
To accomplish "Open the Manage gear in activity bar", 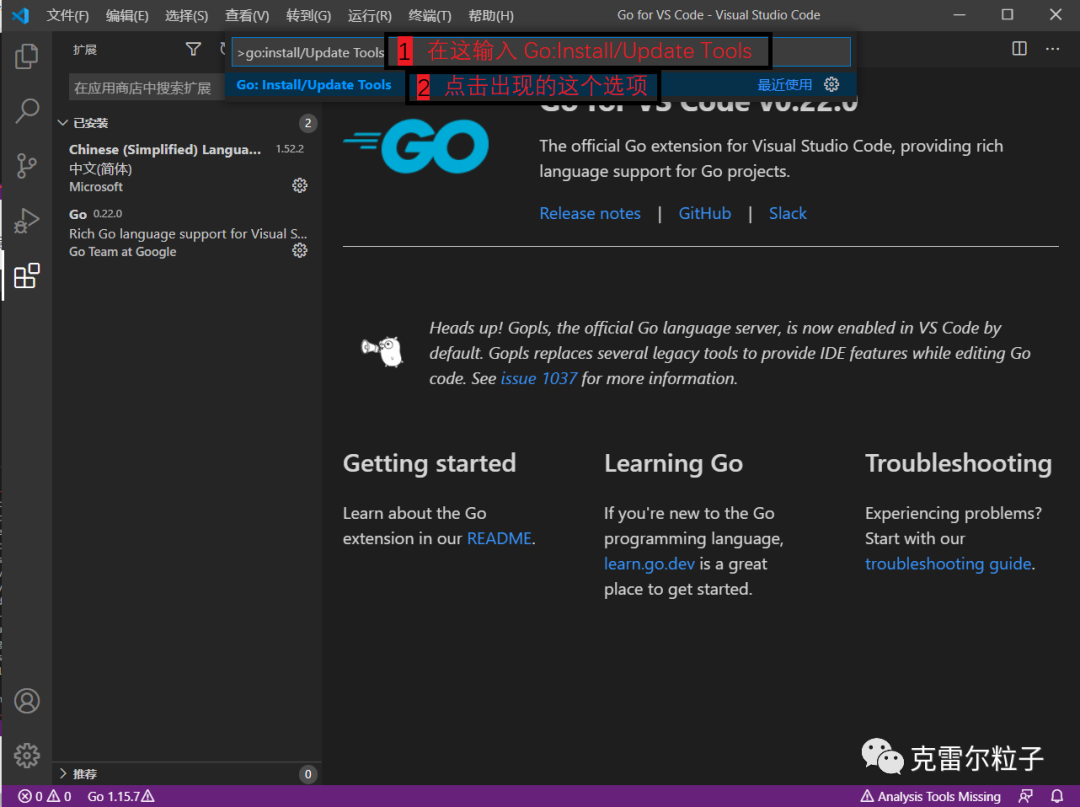I will 27,755.
